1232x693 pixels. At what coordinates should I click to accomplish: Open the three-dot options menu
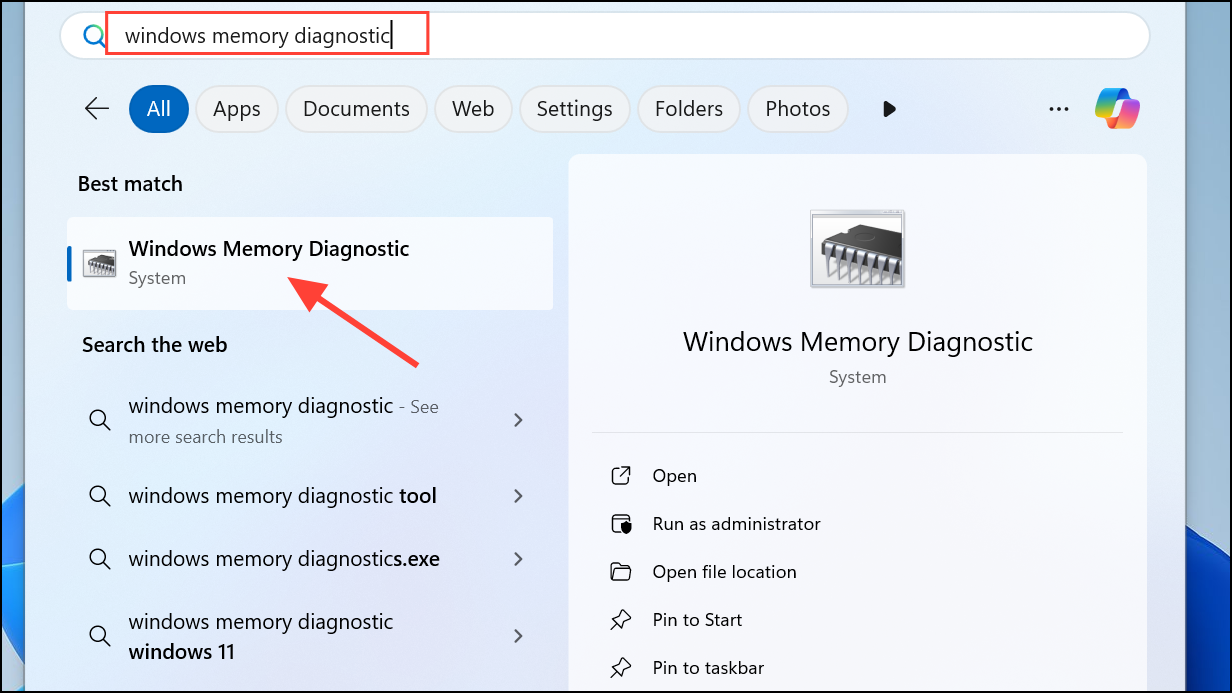1059,109
